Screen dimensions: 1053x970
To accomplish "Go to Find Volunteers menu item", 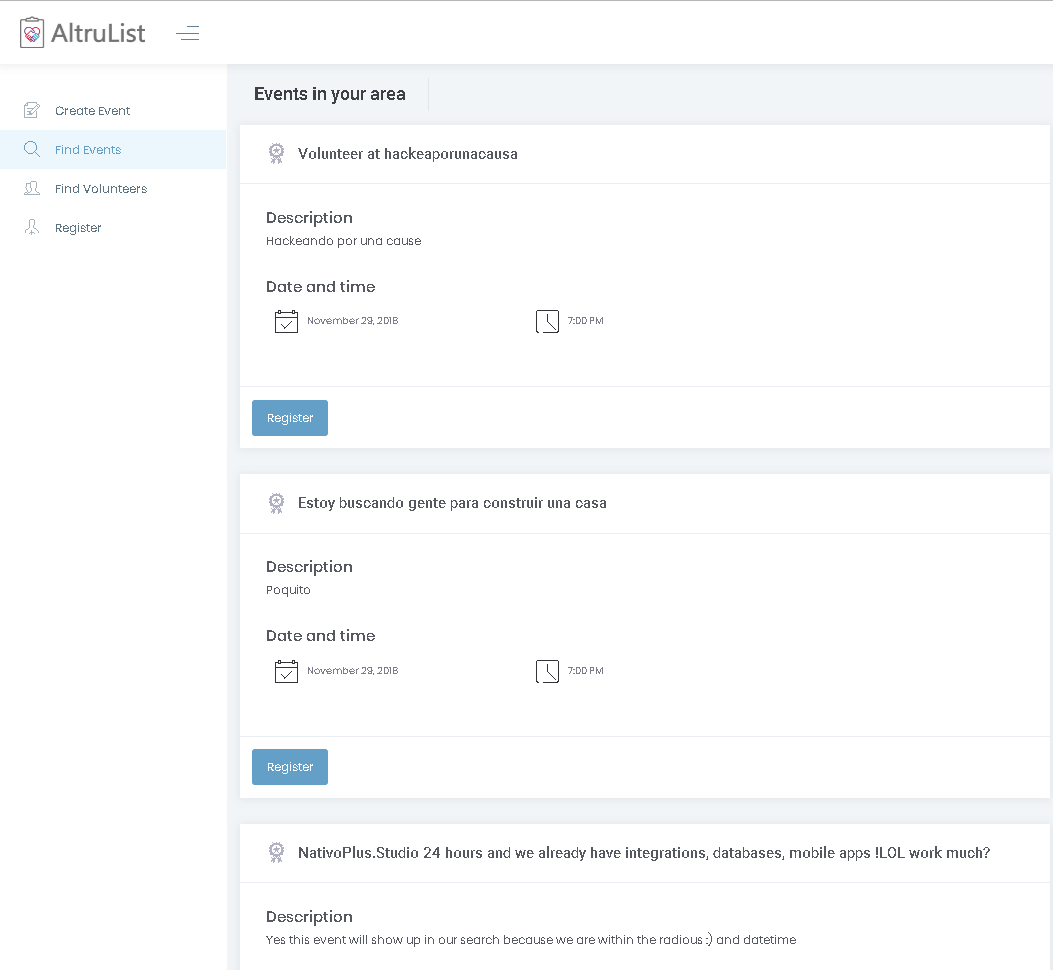I will tap(113, 188).
